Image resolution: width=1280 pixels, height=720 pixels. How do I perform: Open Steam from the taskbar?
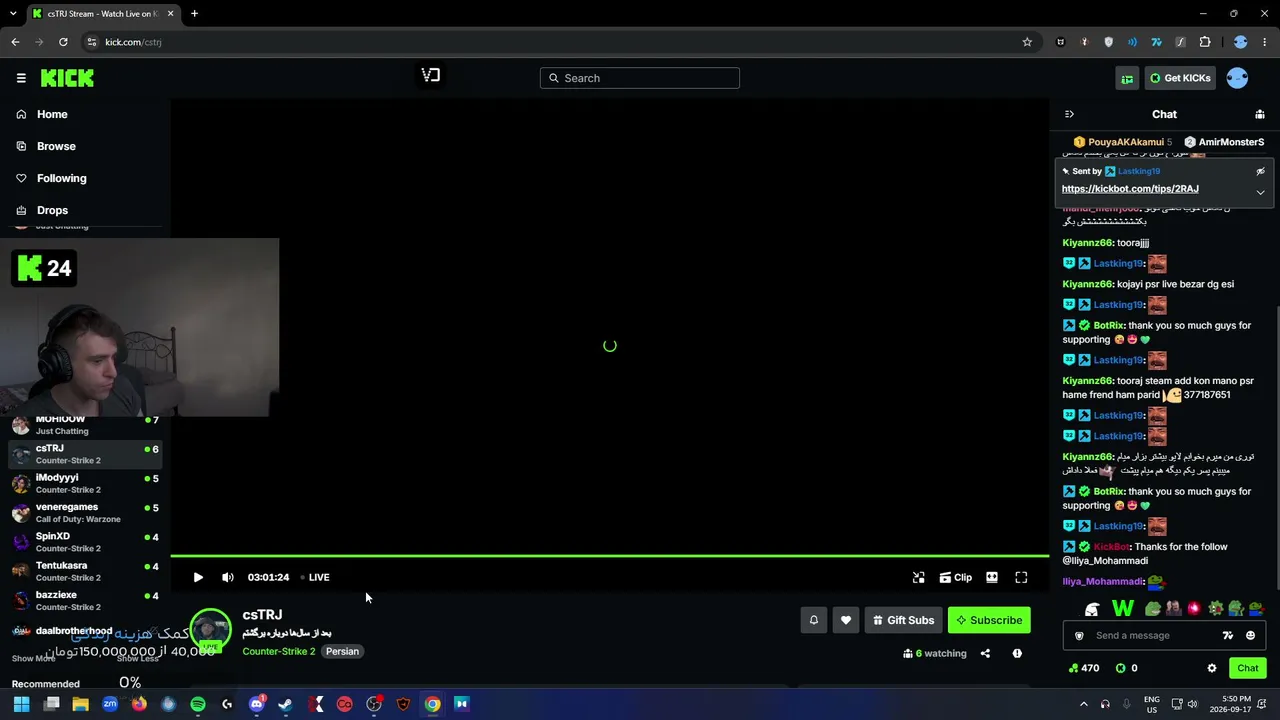pyautogui.click(x=285, y=704)
